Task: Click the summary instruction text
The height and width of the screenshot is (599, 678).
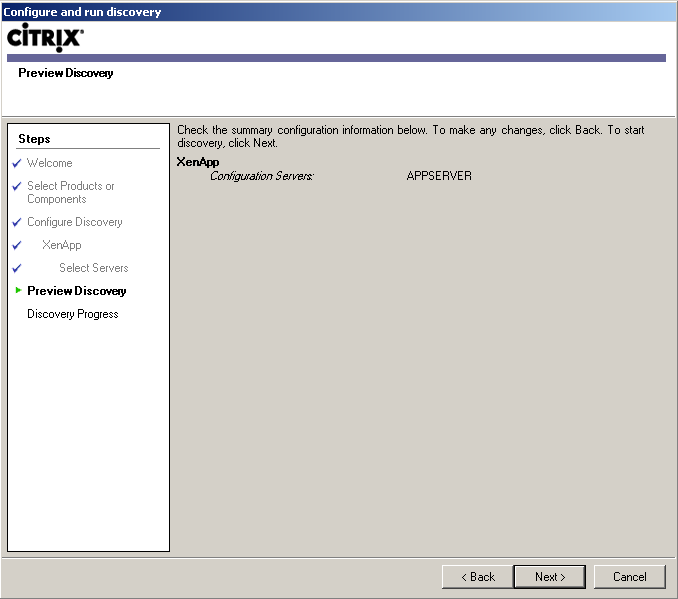Action: 411,136
